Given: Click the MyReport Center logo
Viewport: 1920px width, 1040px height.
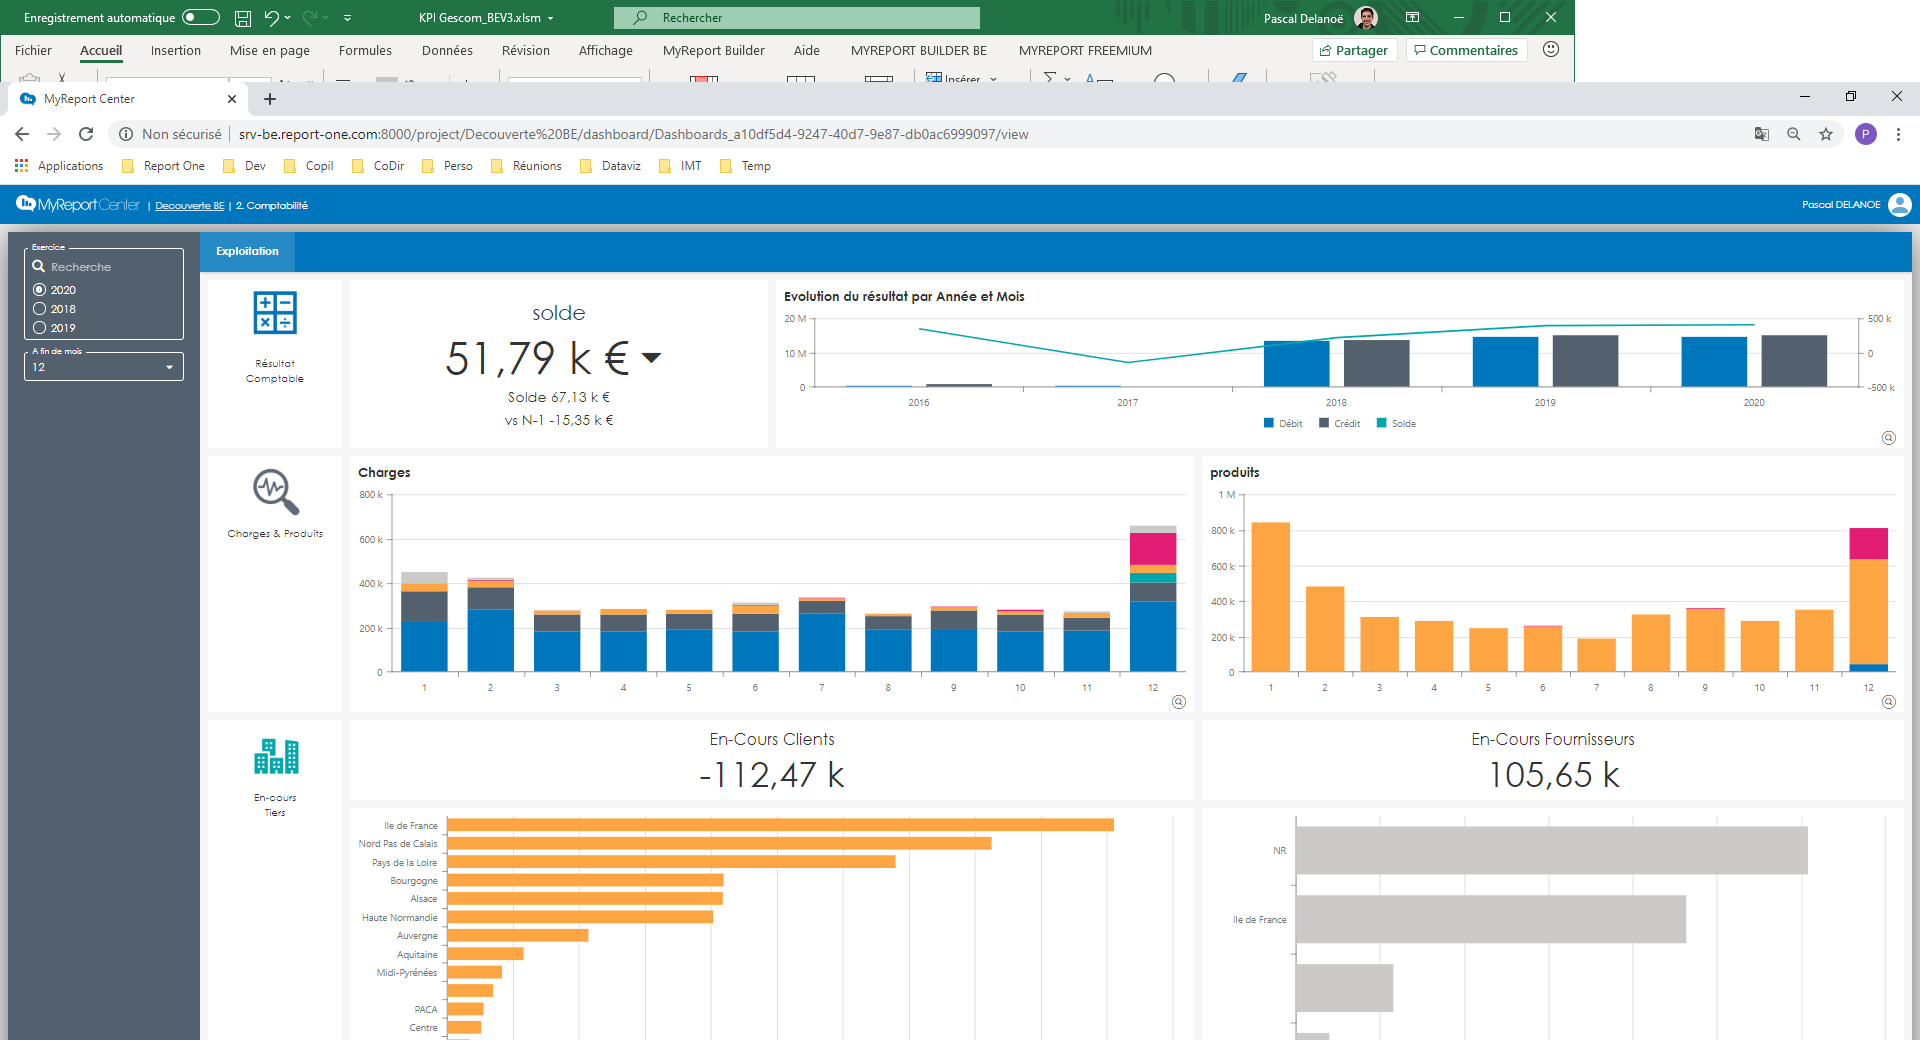Looking at the screenshot, I should coord(78,205).
